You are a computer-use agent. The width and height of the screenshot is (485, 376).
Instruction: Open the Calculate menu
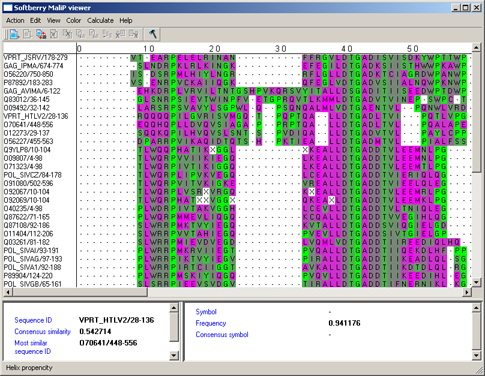100,20
